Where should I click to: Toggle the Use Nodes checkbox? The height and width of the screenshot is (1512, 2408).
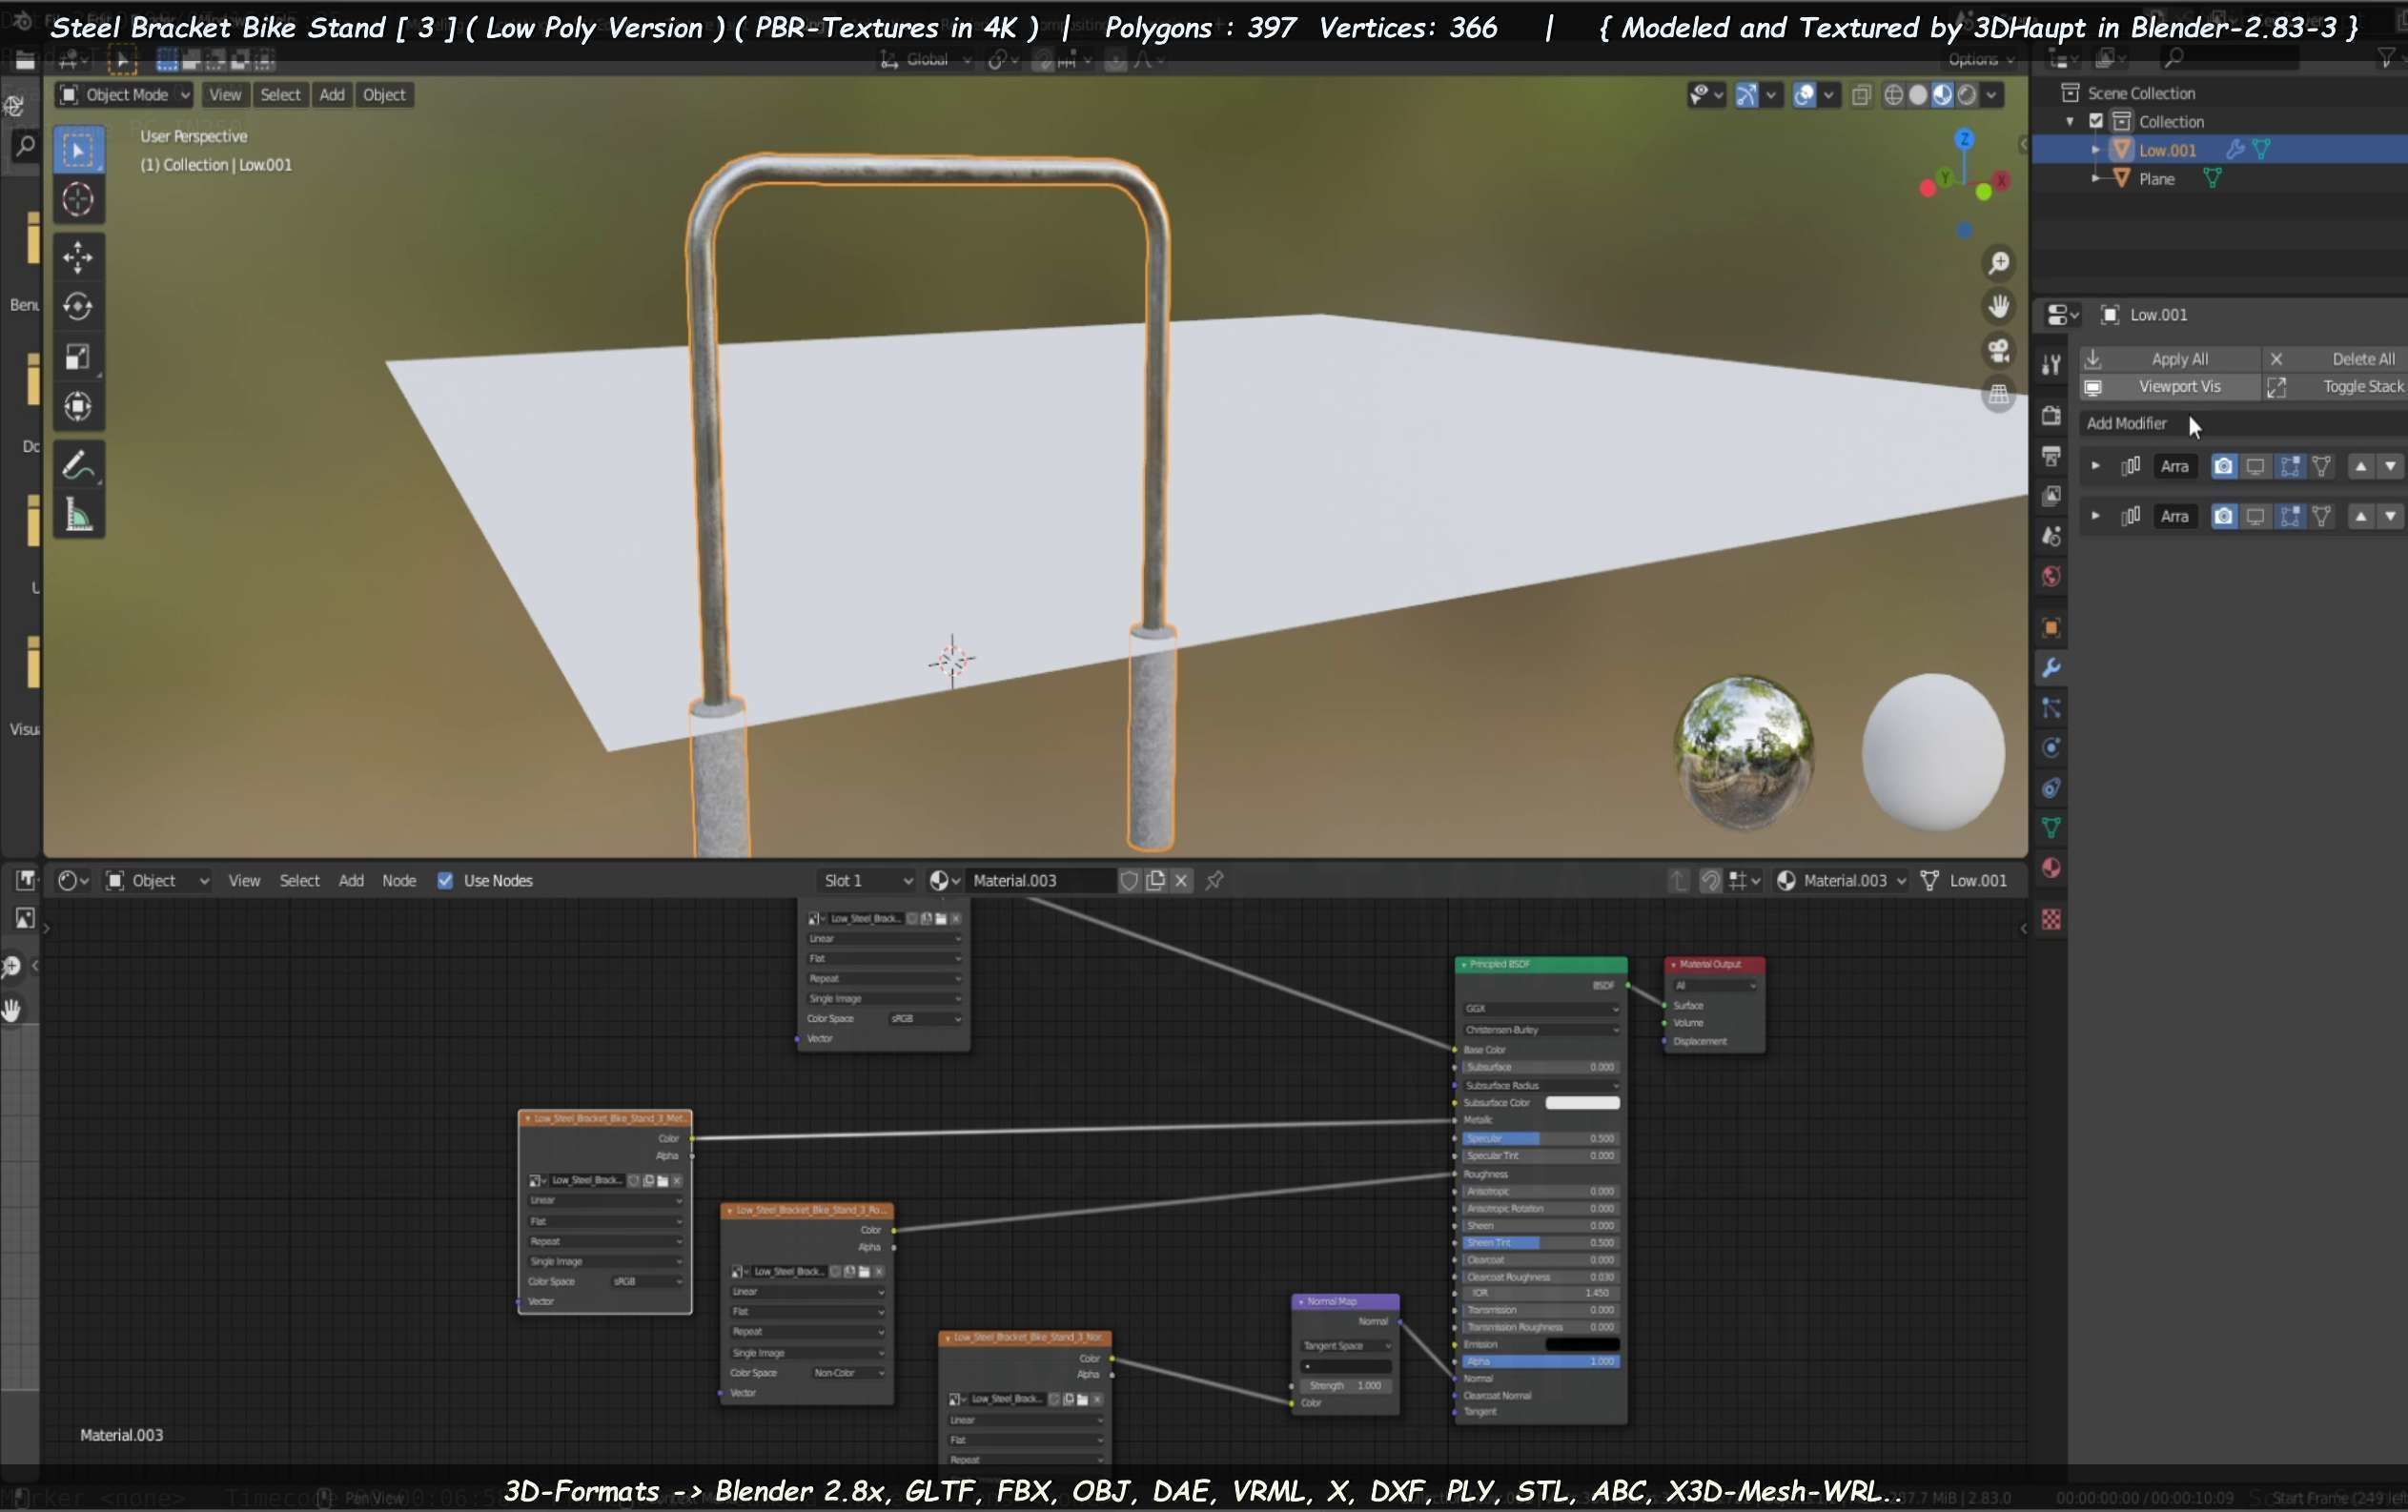[445, 881]
